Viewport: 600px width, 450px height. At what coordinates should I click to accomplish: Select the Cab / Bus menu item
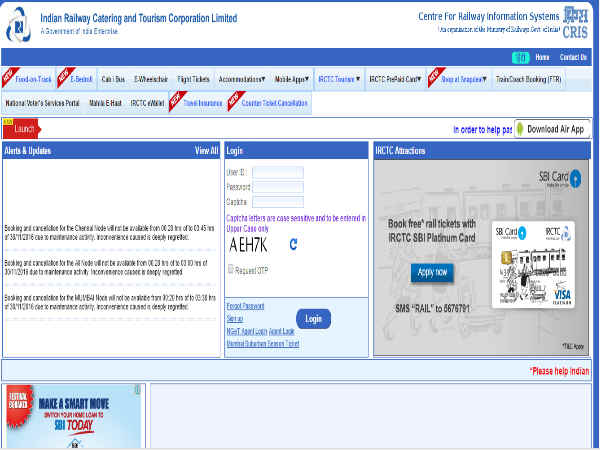click(x=113, y=79)
